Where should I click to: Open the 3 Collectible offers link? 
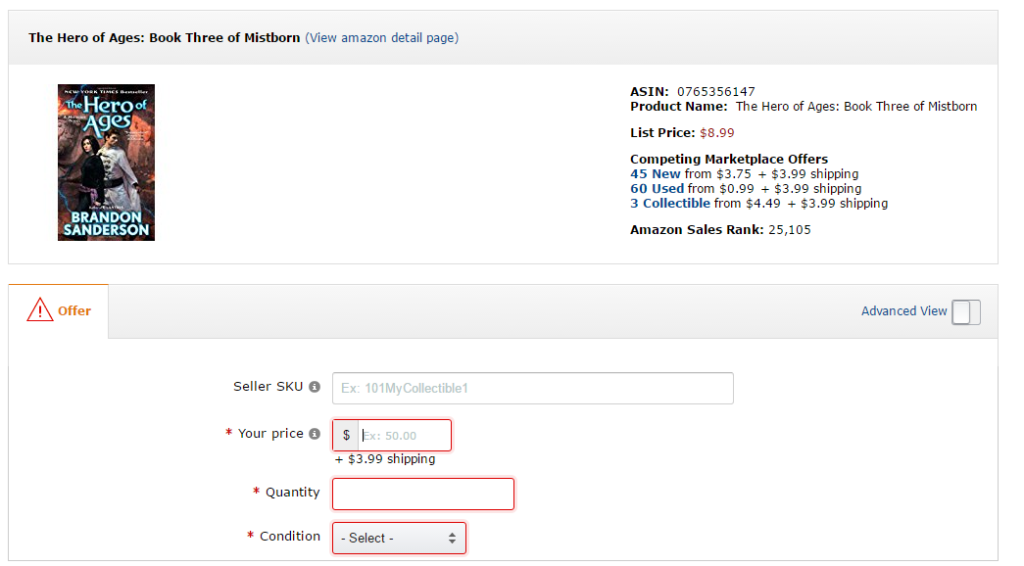670,203
